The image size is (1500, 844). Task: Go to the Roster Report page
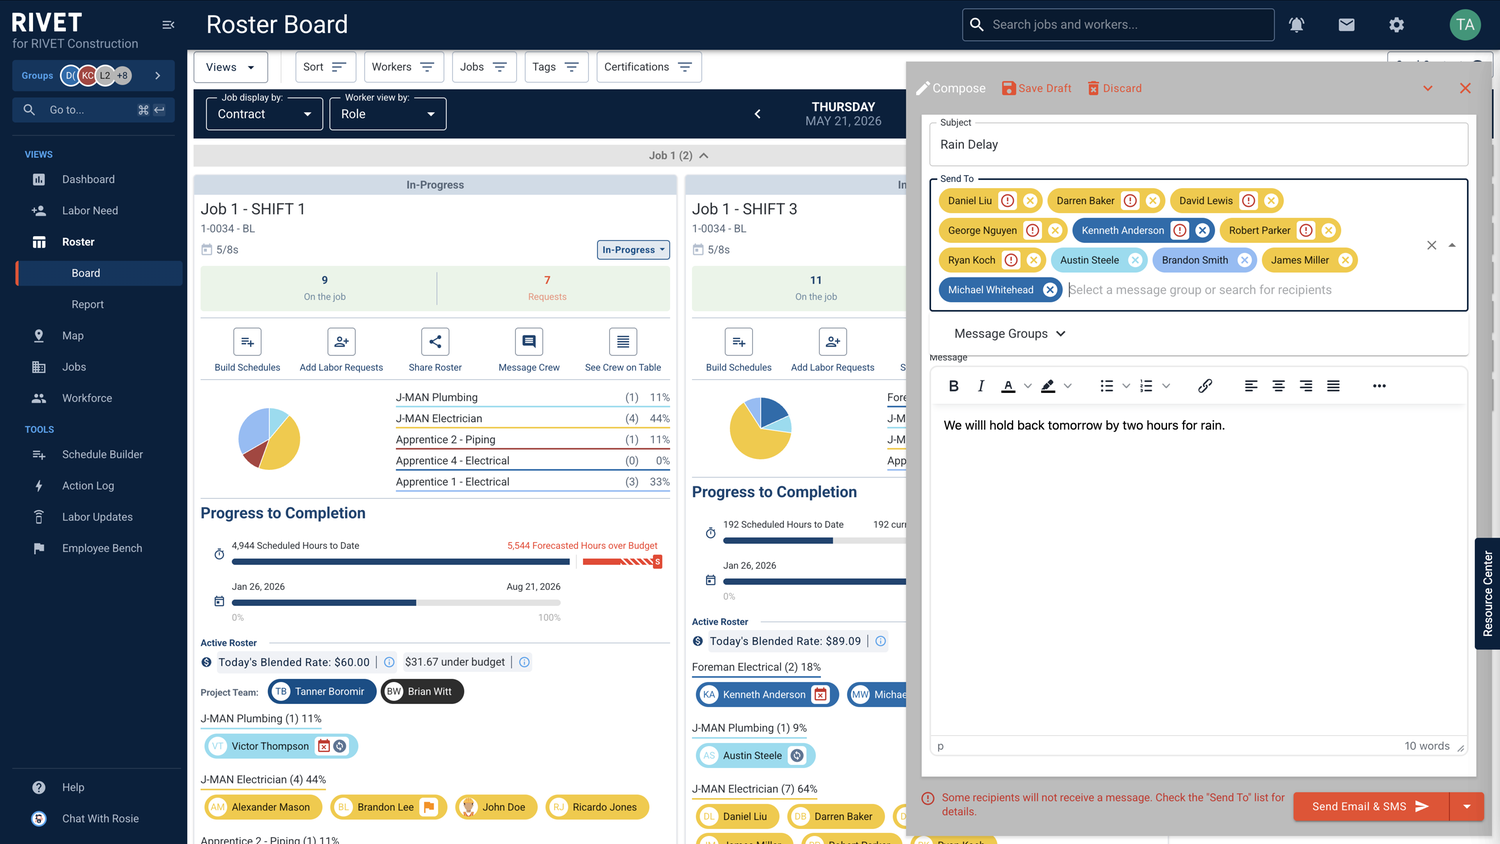click(88, 305)
